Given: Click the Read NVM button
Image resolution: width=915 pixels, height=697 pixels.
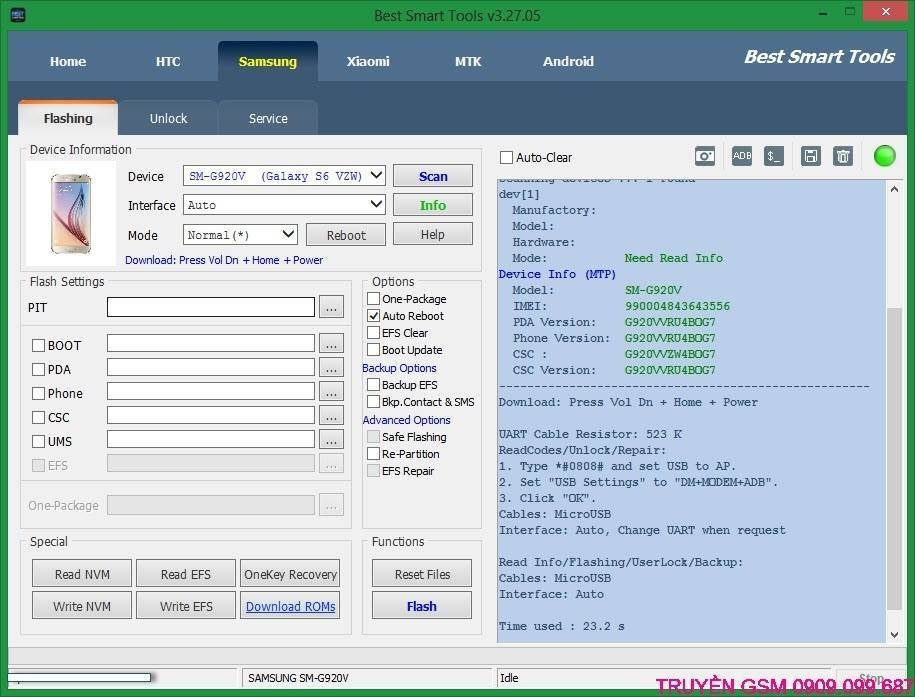Looking at the screenshot, I should (x=82, y=574).
